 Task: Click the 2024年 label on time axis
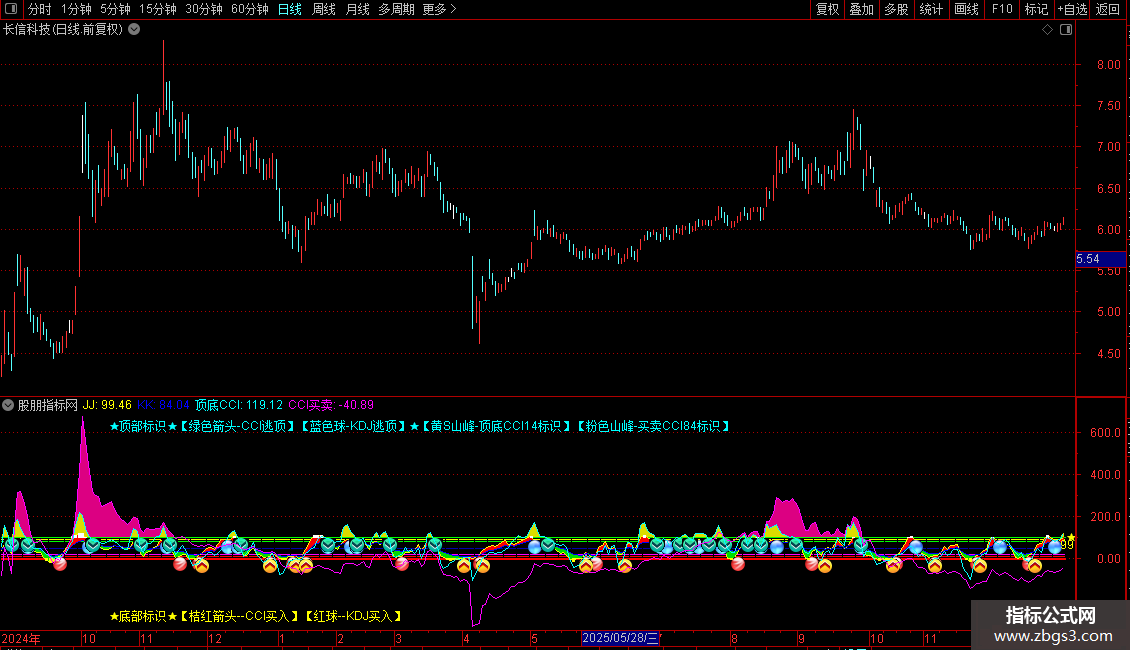click(21, 638)
